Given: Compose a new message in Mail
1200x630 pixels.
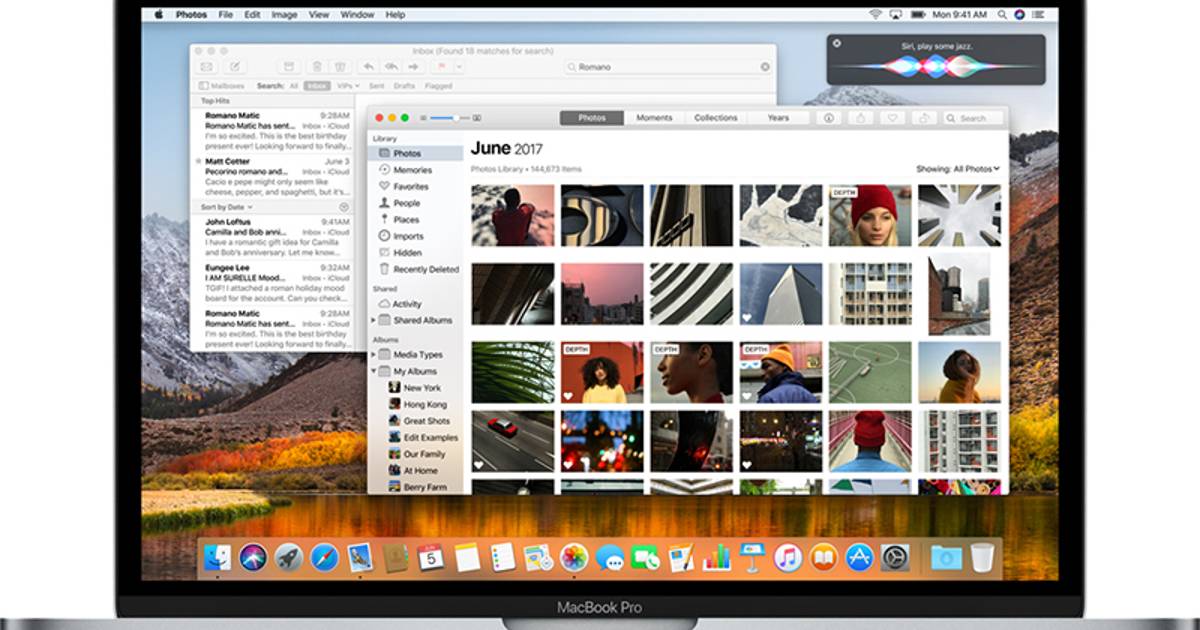Looking at the screenshot, I should (x=234, y=67).
